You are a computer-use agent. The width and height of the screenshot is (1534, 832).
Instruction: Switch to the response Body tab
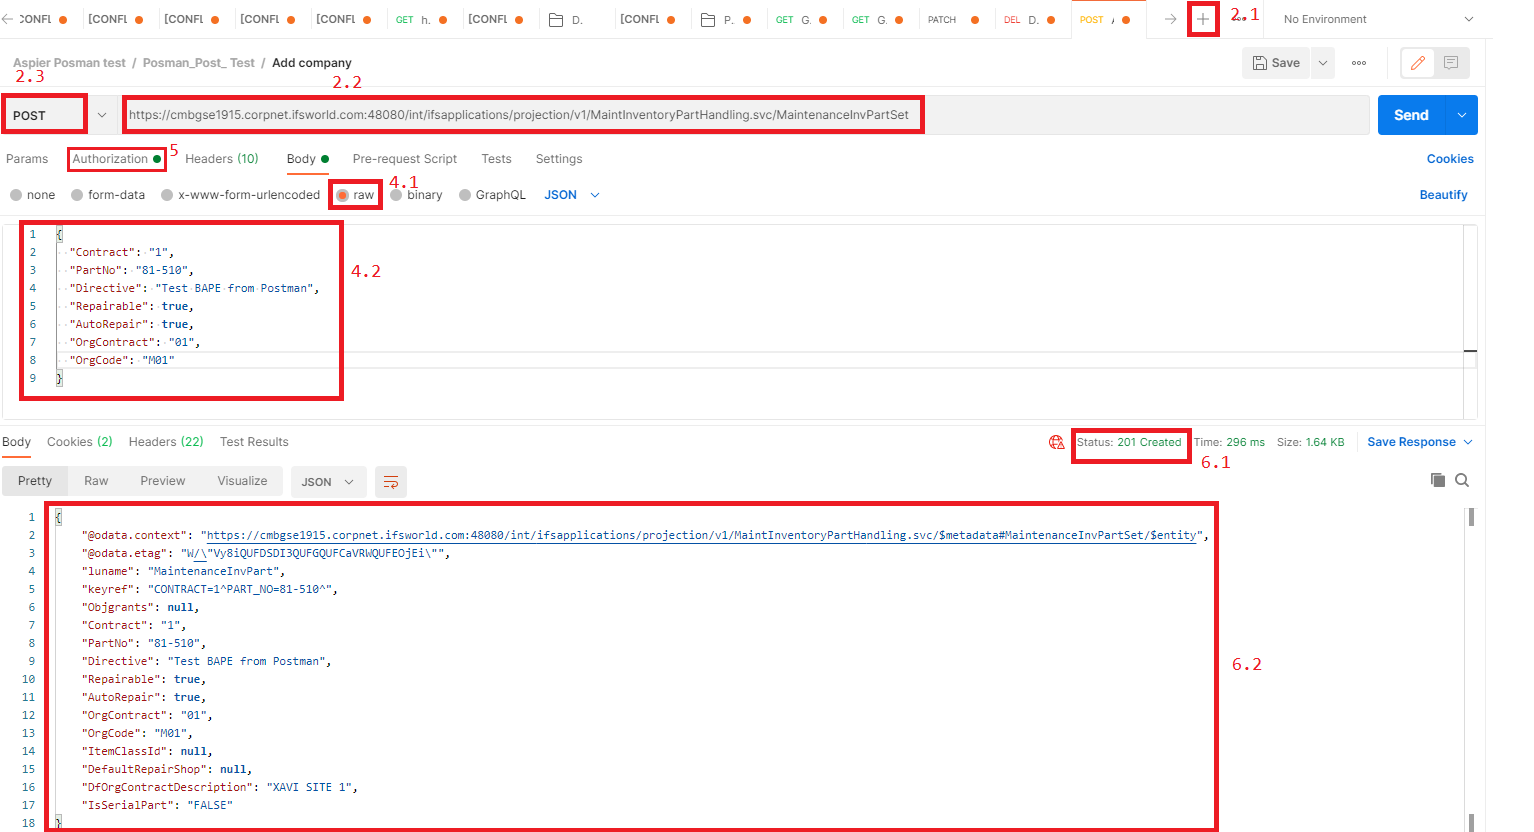coord(16,442)
